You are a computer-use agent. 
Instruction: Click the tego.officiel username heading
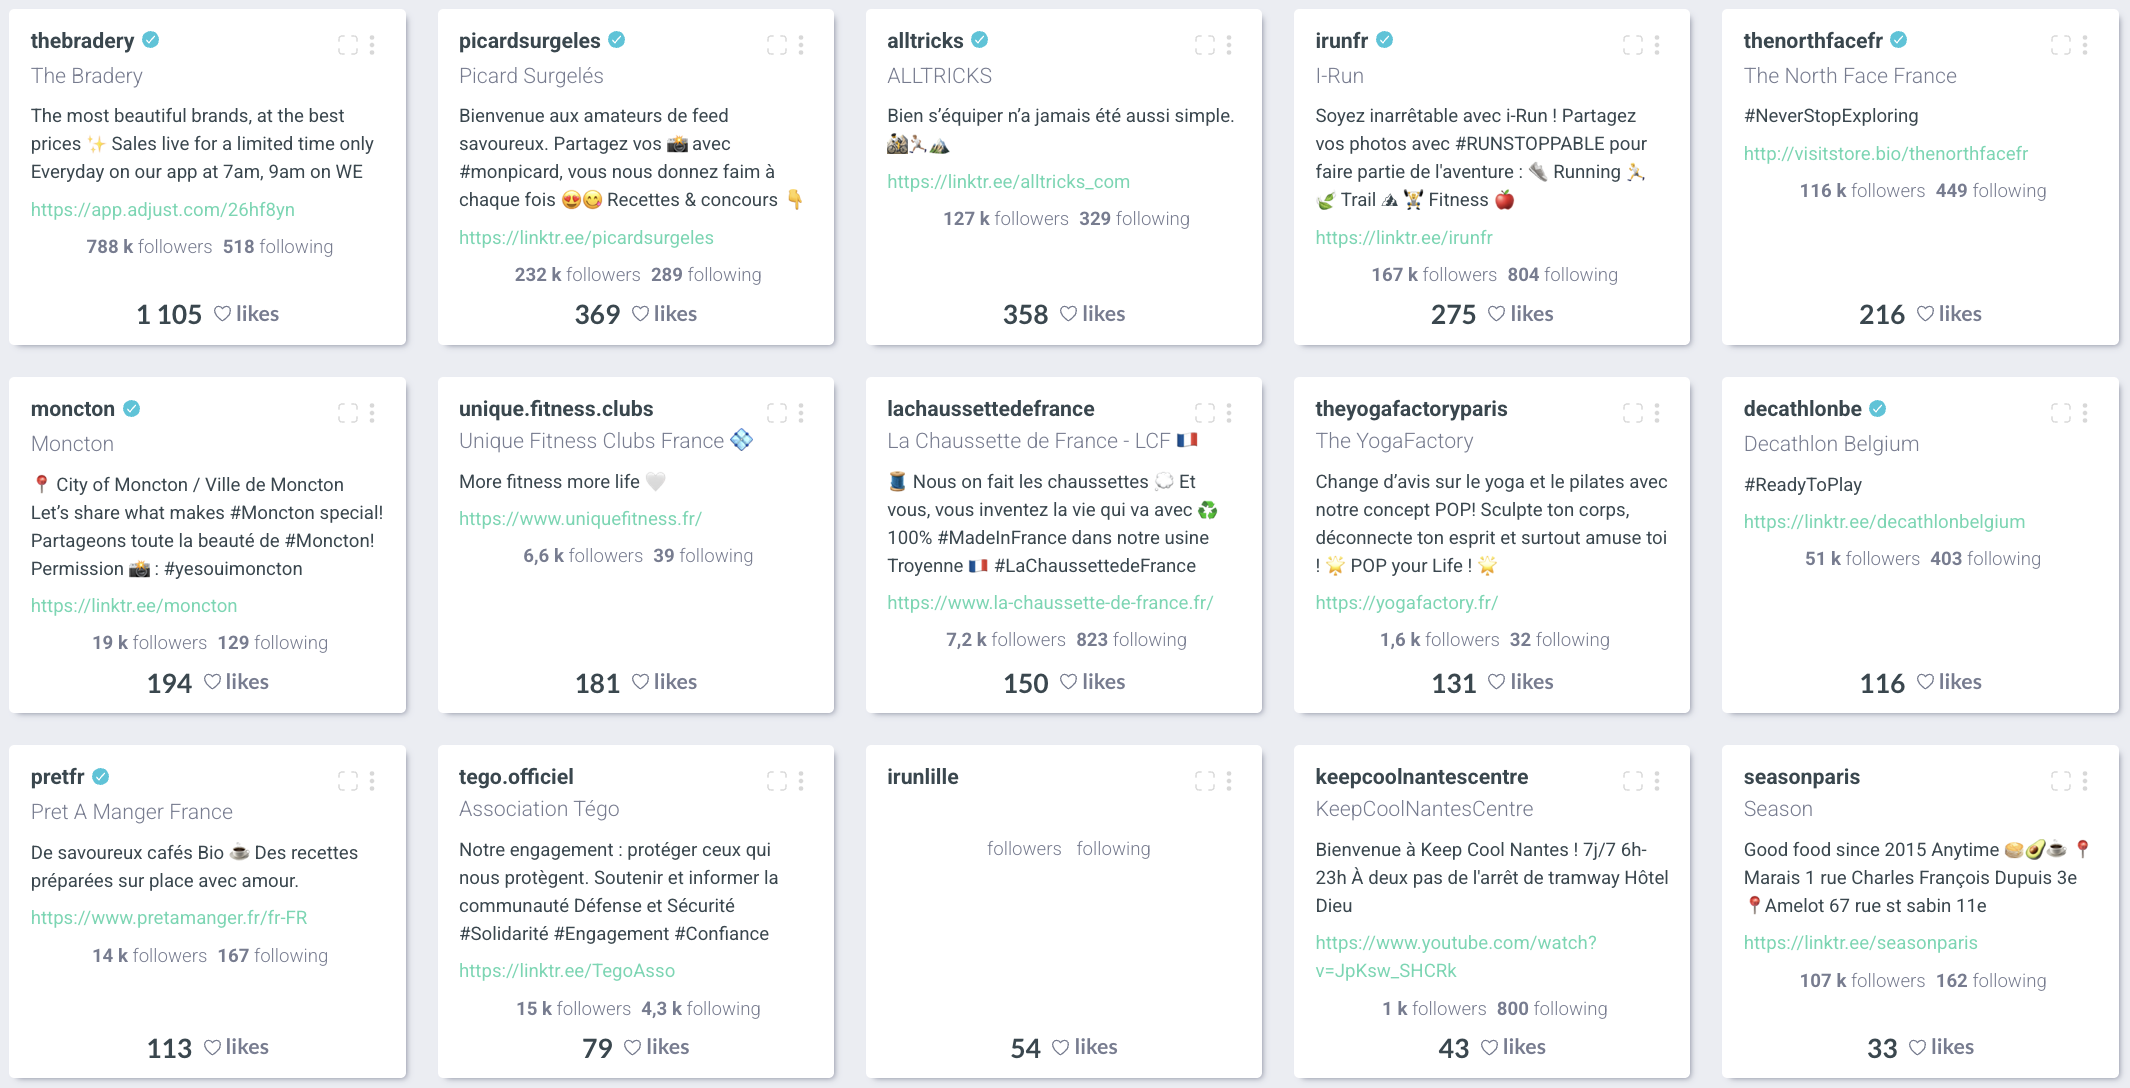pos(516,777)
